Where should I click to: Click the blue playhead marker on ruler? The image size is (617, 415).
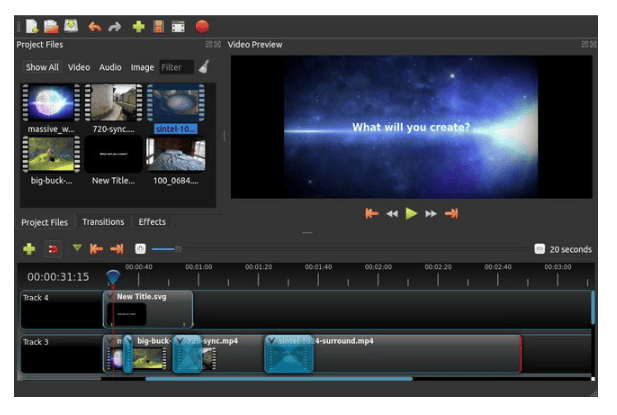point(113,277)
